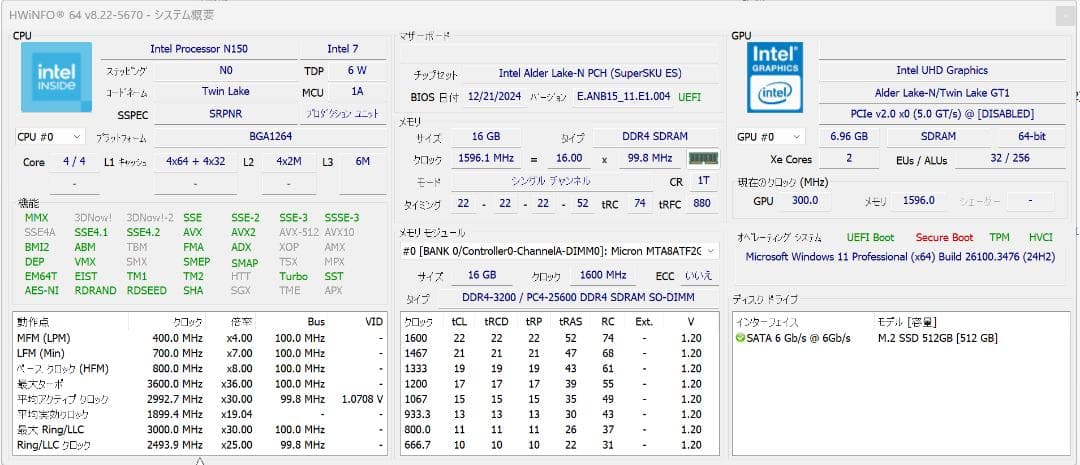Image resolution: width=1080 pixels, height=465 pixels.
Task: Click the BIOS date 12/21/2024 field
Action: (495, 96)
